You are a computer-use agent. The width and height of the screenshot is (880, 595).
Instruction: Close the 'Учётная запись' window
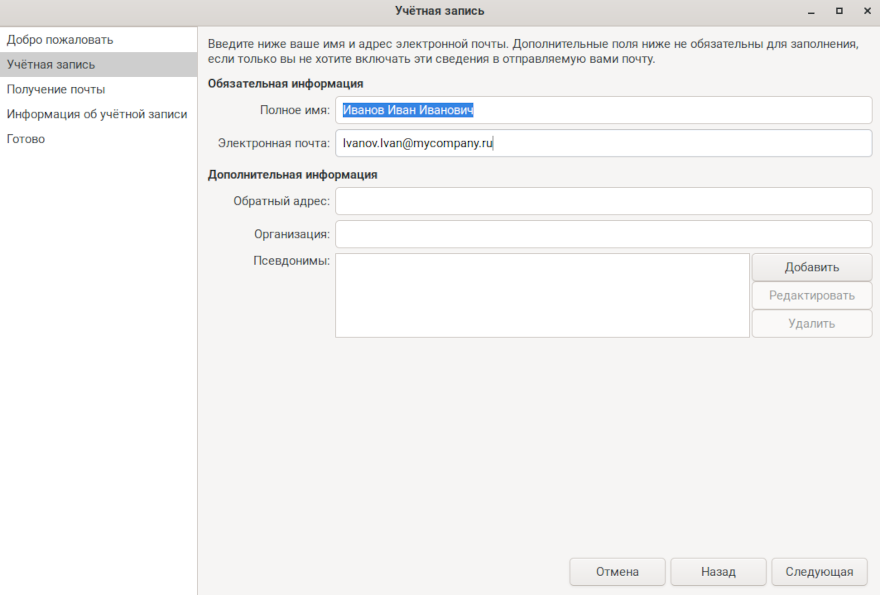(865, 11)
